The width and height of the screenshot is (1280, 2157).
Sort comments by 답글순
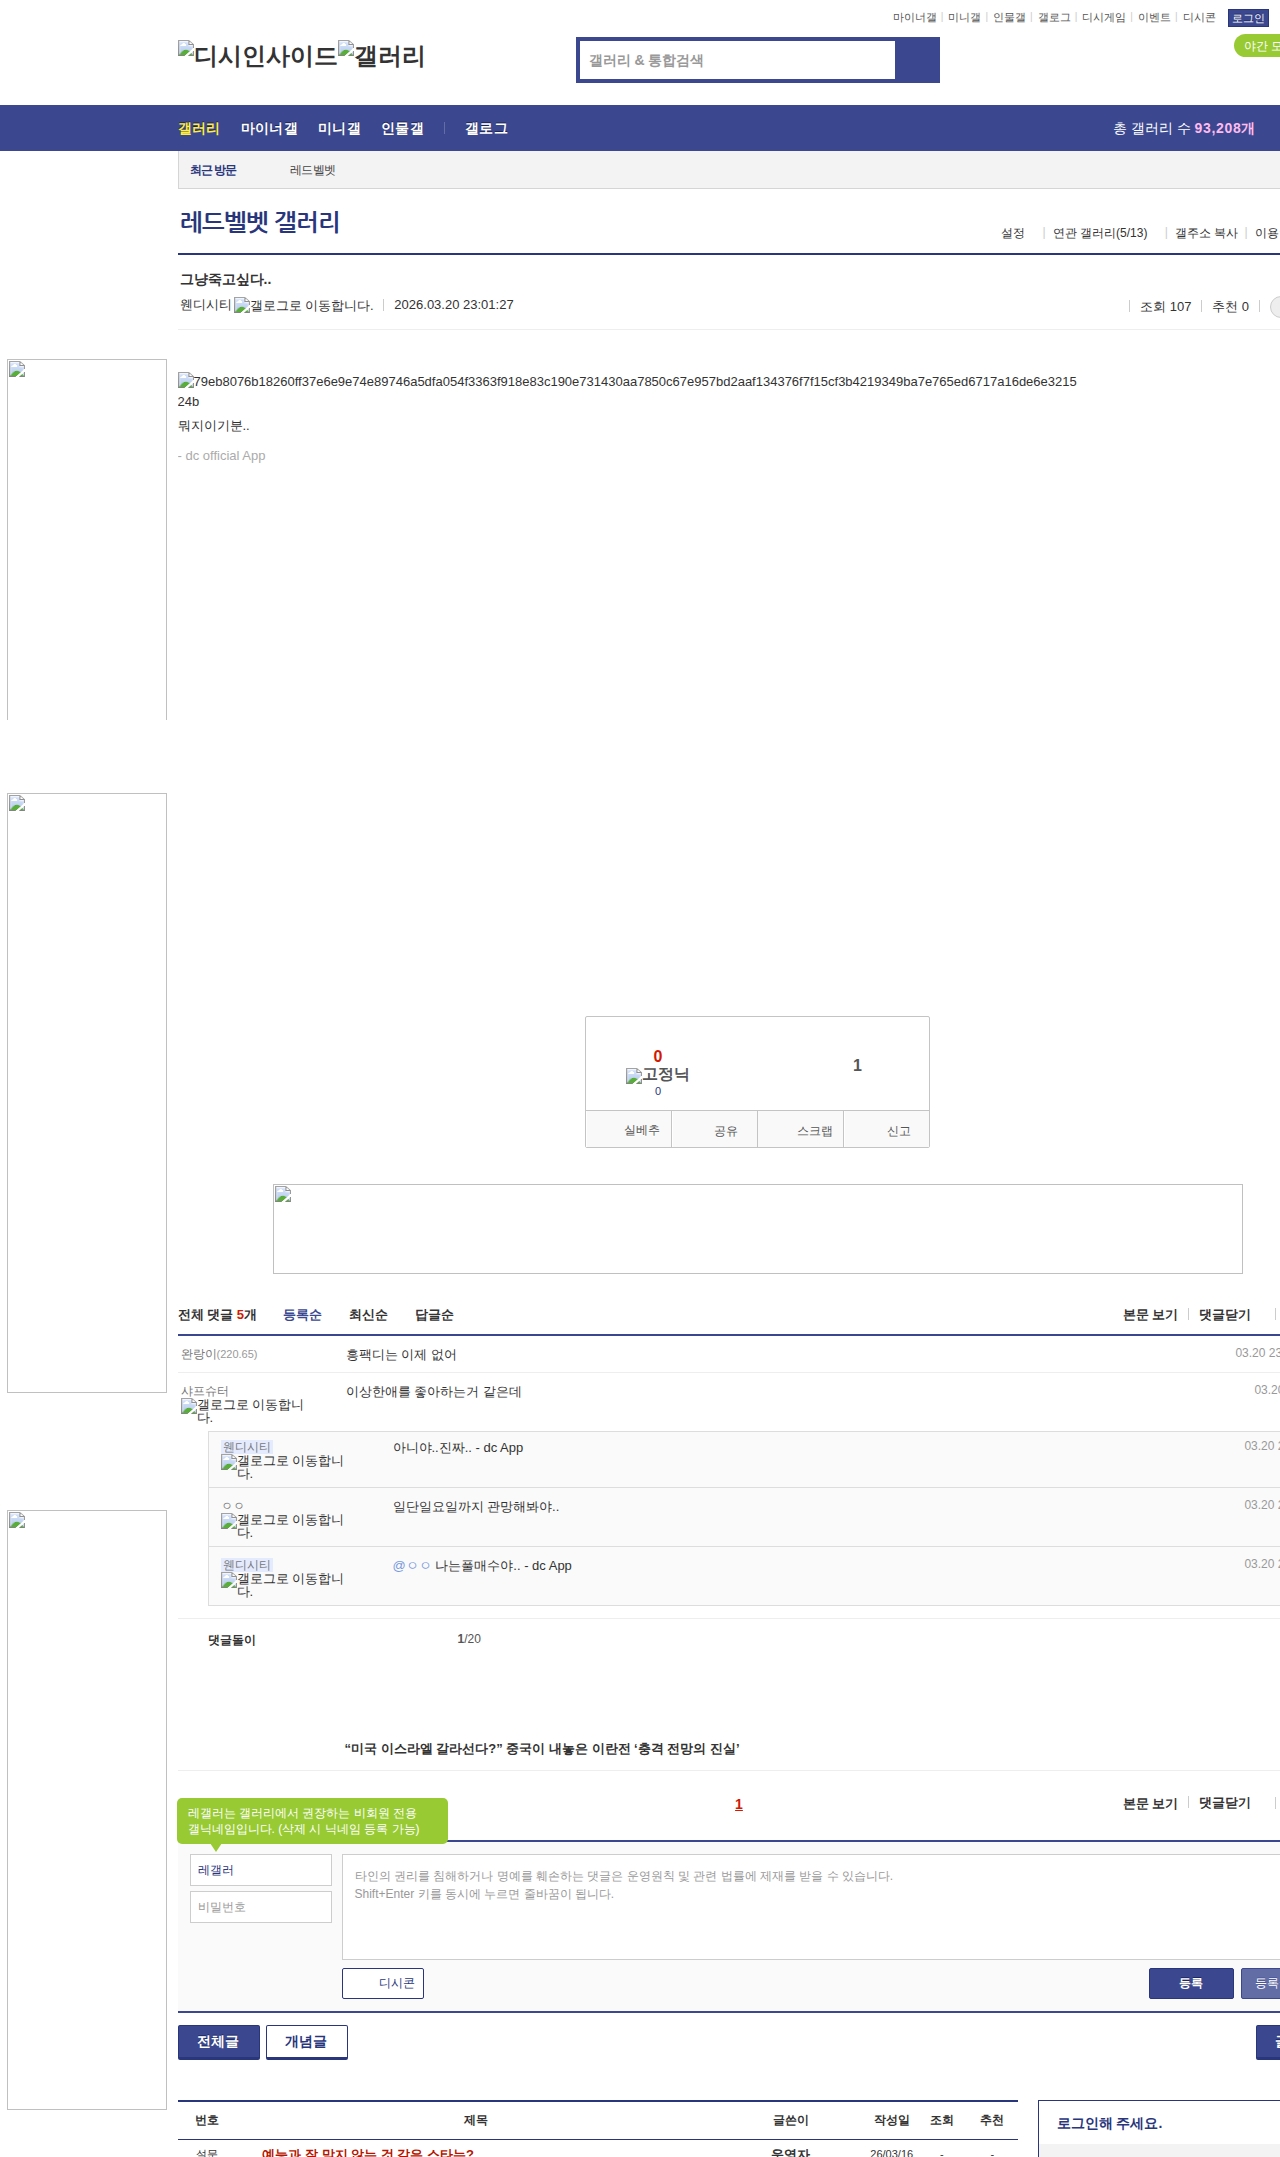pyautogui.click(x=434, y=1315)
